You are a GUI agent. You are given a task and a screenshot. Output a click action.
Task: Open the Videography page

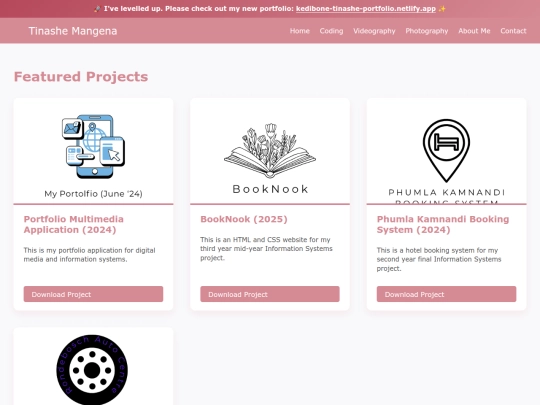coord(374,31)
